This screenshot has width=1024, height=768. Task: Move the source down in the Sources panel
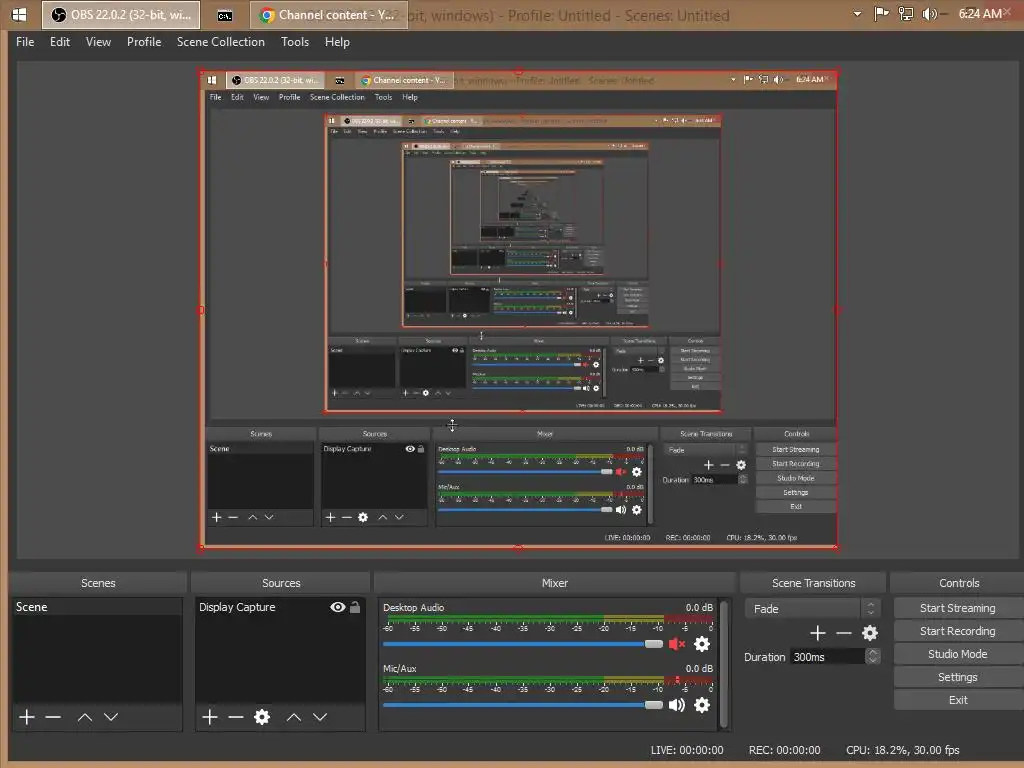click(x=320, y=717)
